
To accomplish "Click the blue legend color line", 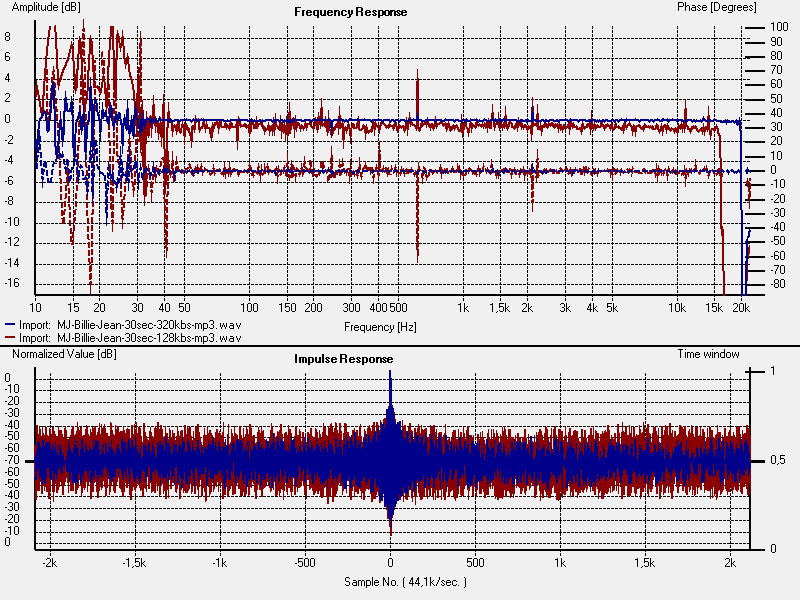I will (x=10, y=324).
